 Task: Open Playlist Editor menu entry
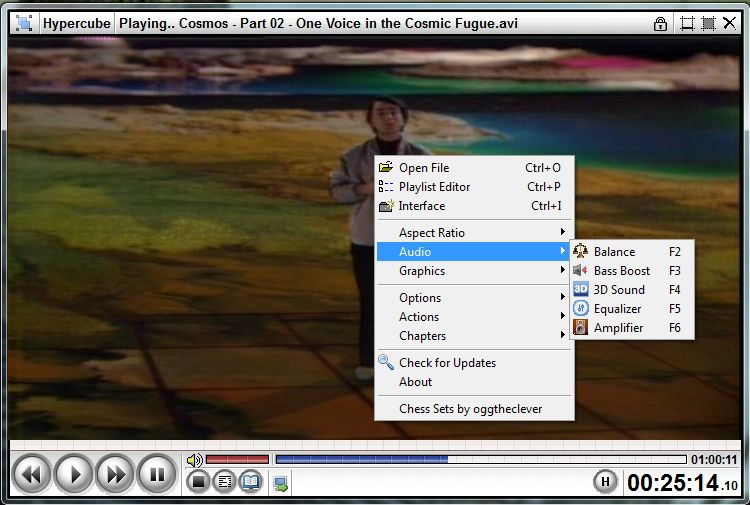[474, 187]
